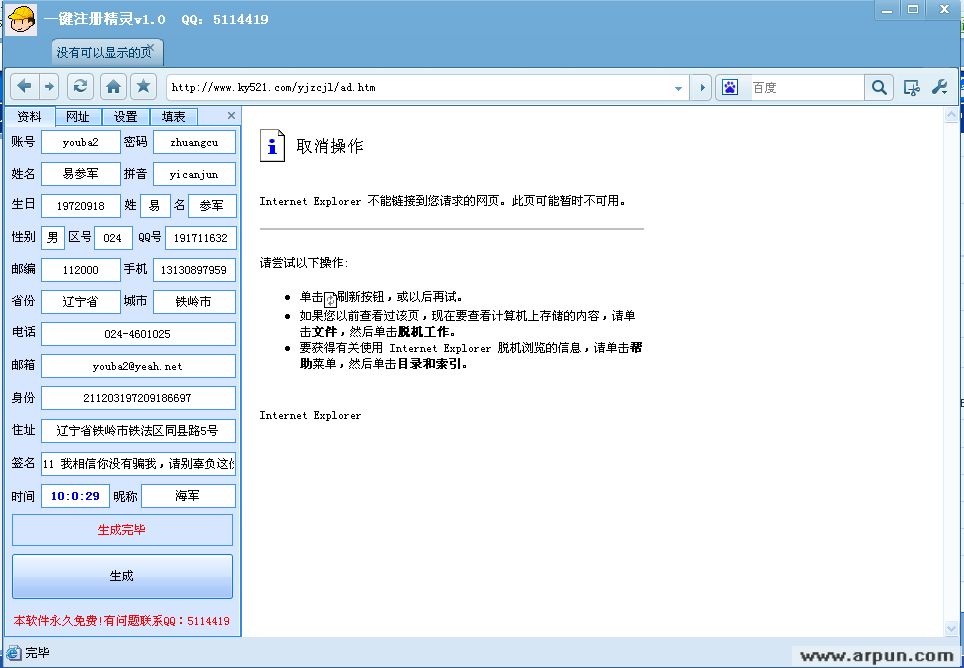Click the browser back arrow button
964x668 pixels.
coord(24,87)
